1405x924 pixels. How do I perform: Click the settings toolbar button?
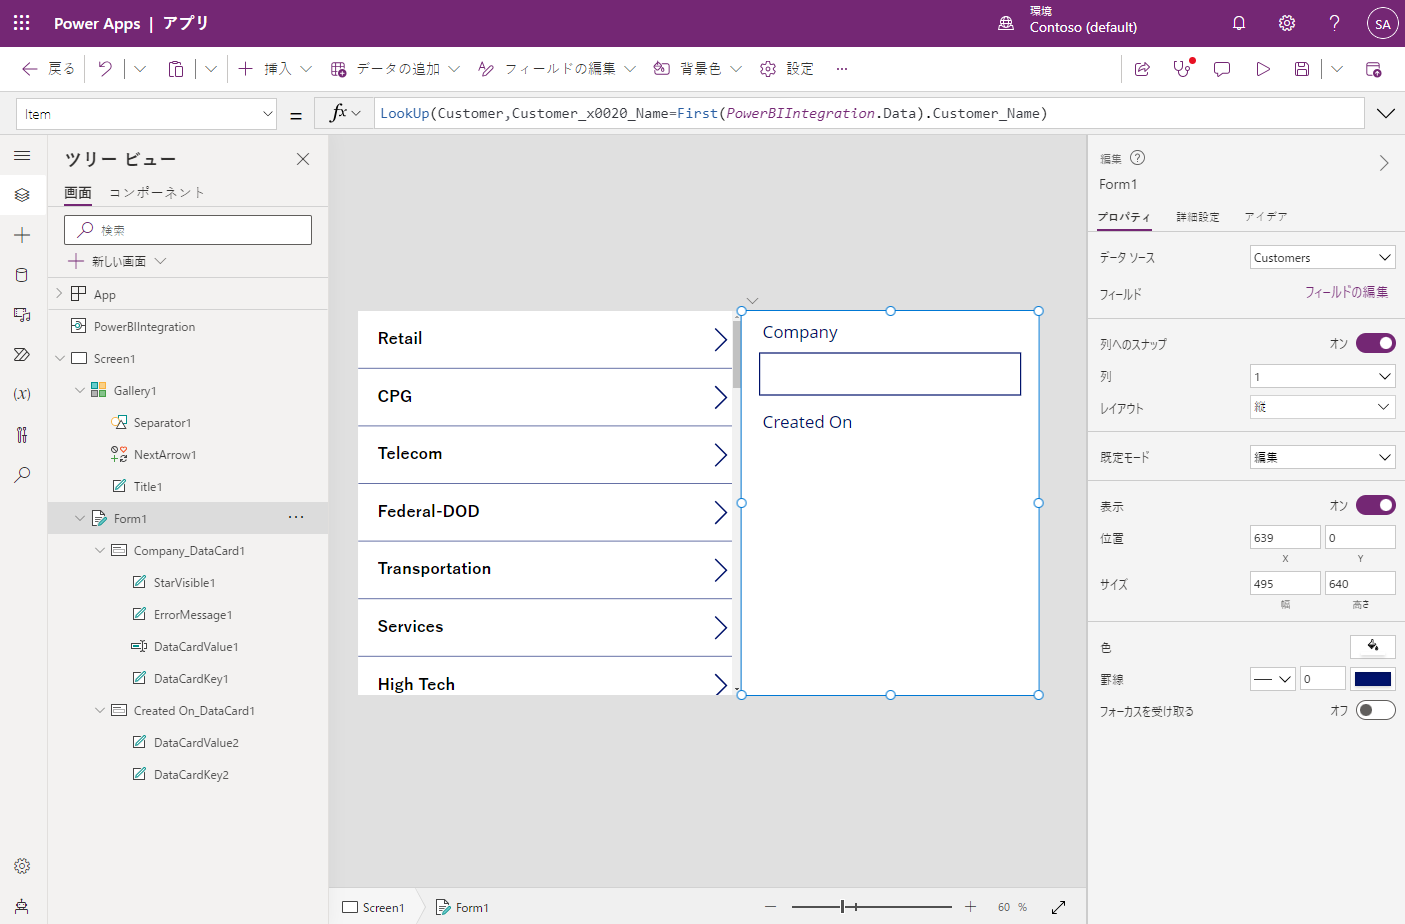[x=787, y=69]
